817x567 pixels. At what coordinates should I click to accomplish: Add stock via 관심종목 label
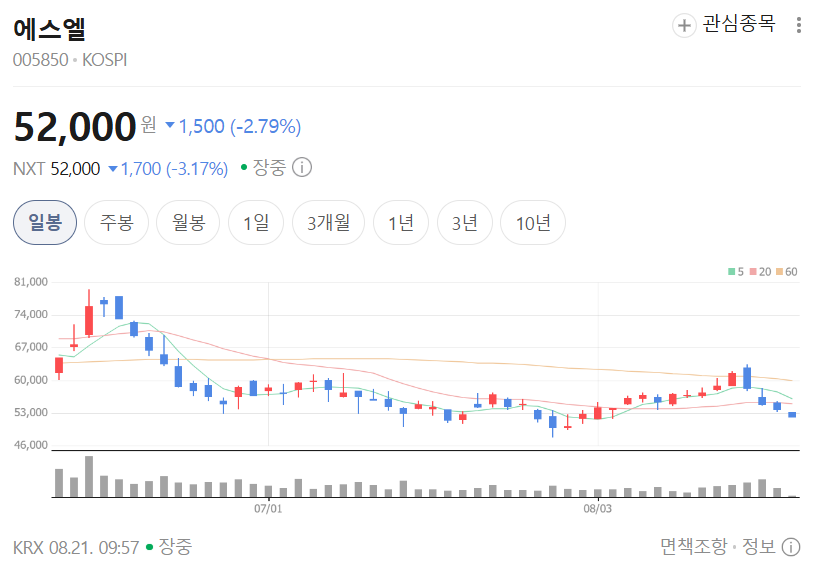click(739, 24)
